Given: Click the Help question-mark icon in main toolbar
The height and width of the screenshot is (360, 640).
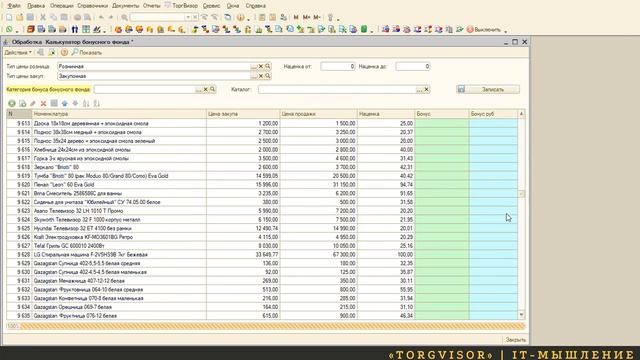Looking at the screenshot, I should (240, 17).
